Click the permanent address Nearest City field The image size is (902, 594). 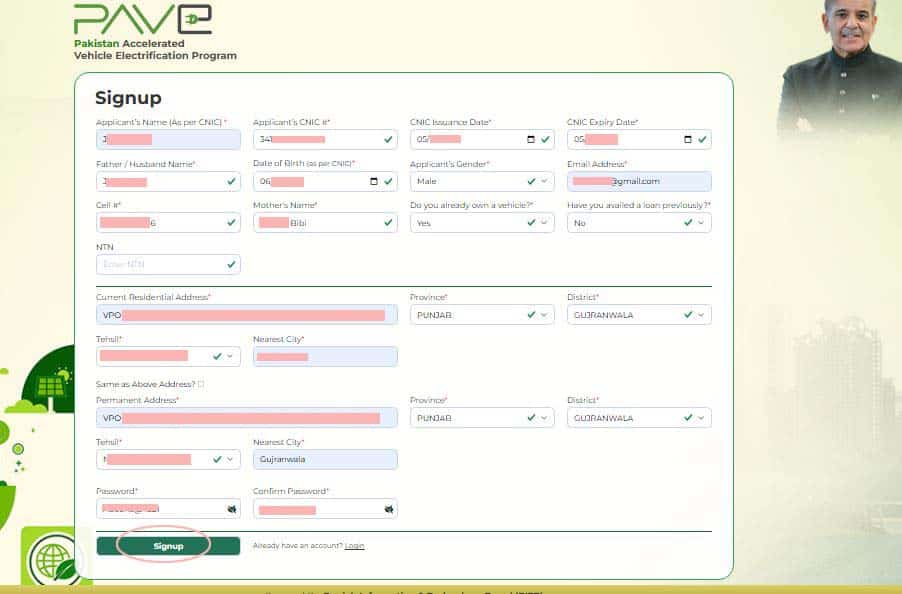coord(324,459)
